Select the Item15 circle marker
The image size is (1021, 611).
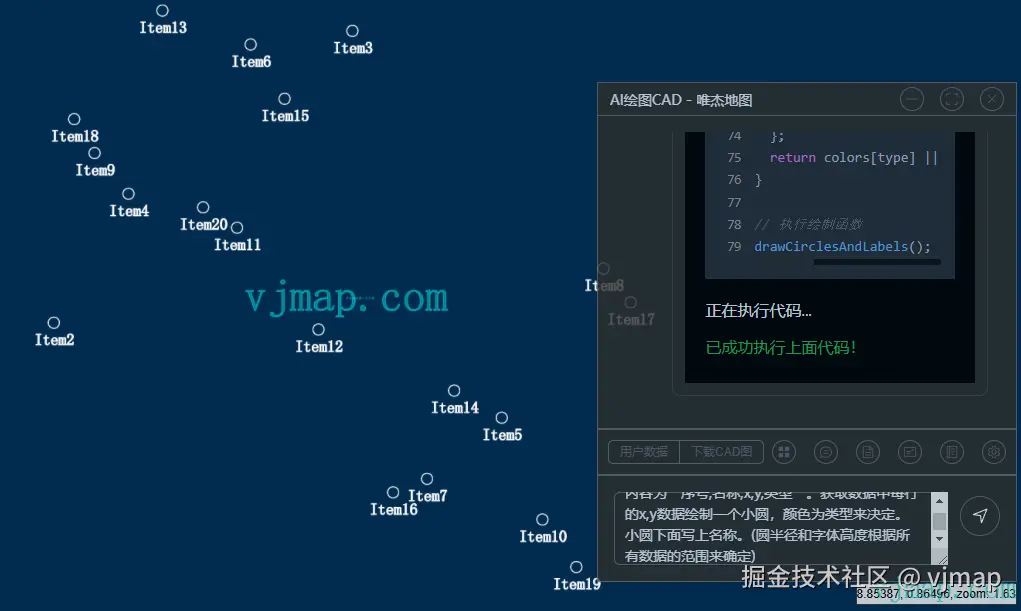click(285, 99)
